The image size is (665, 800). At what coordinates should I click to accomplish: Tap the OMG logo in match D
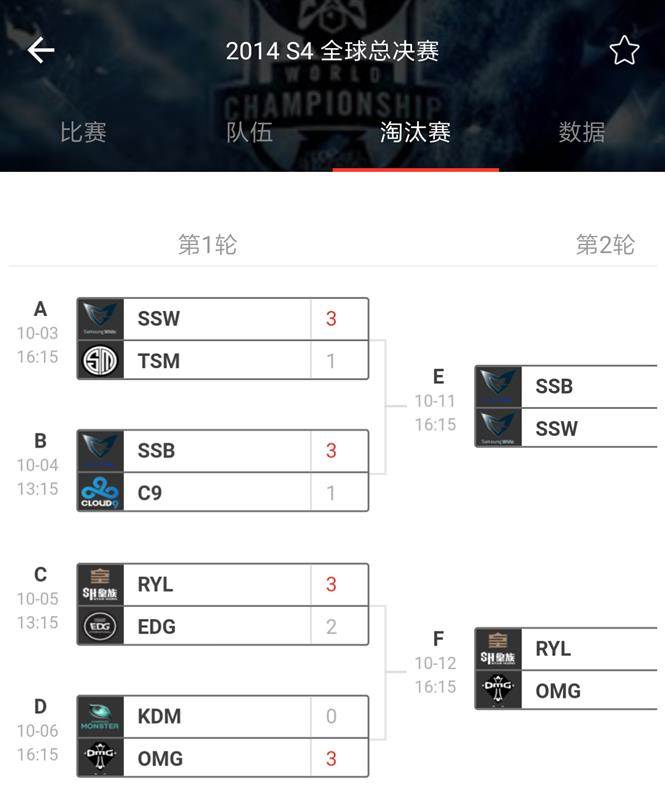click(100, 758)
